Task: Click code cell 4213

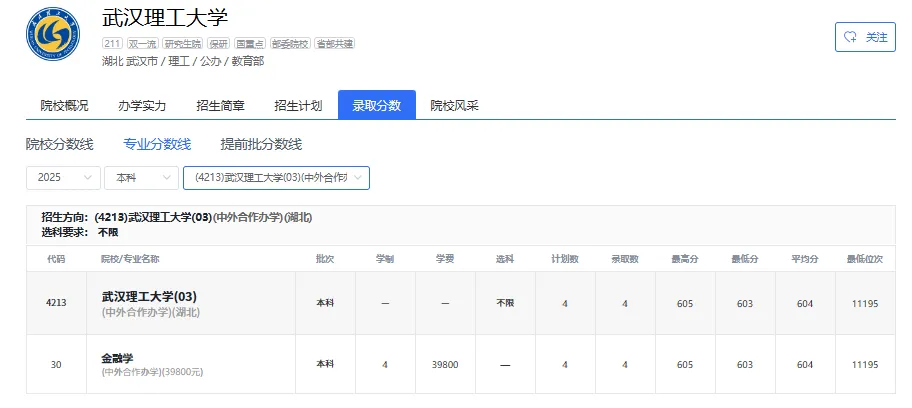Action: [56, 303]
